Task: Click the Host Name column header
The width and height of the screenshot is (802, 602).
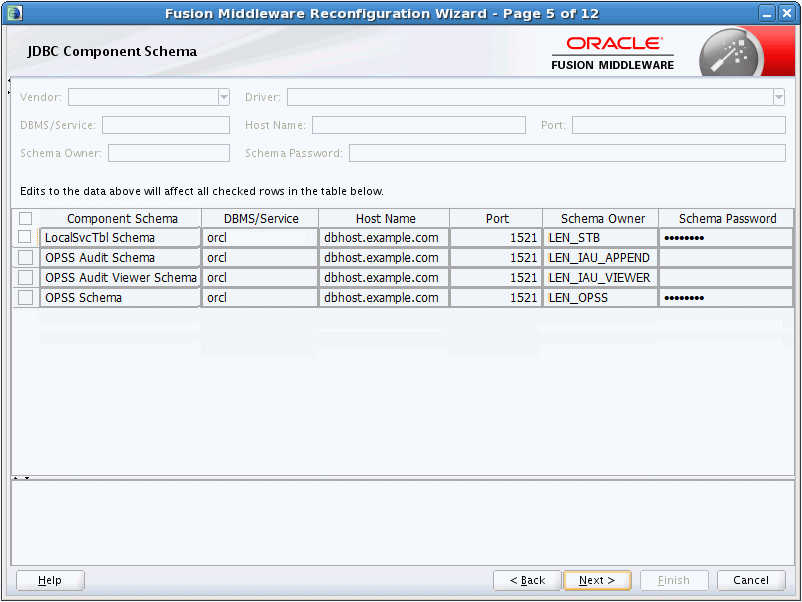Action: coord(385,218)
